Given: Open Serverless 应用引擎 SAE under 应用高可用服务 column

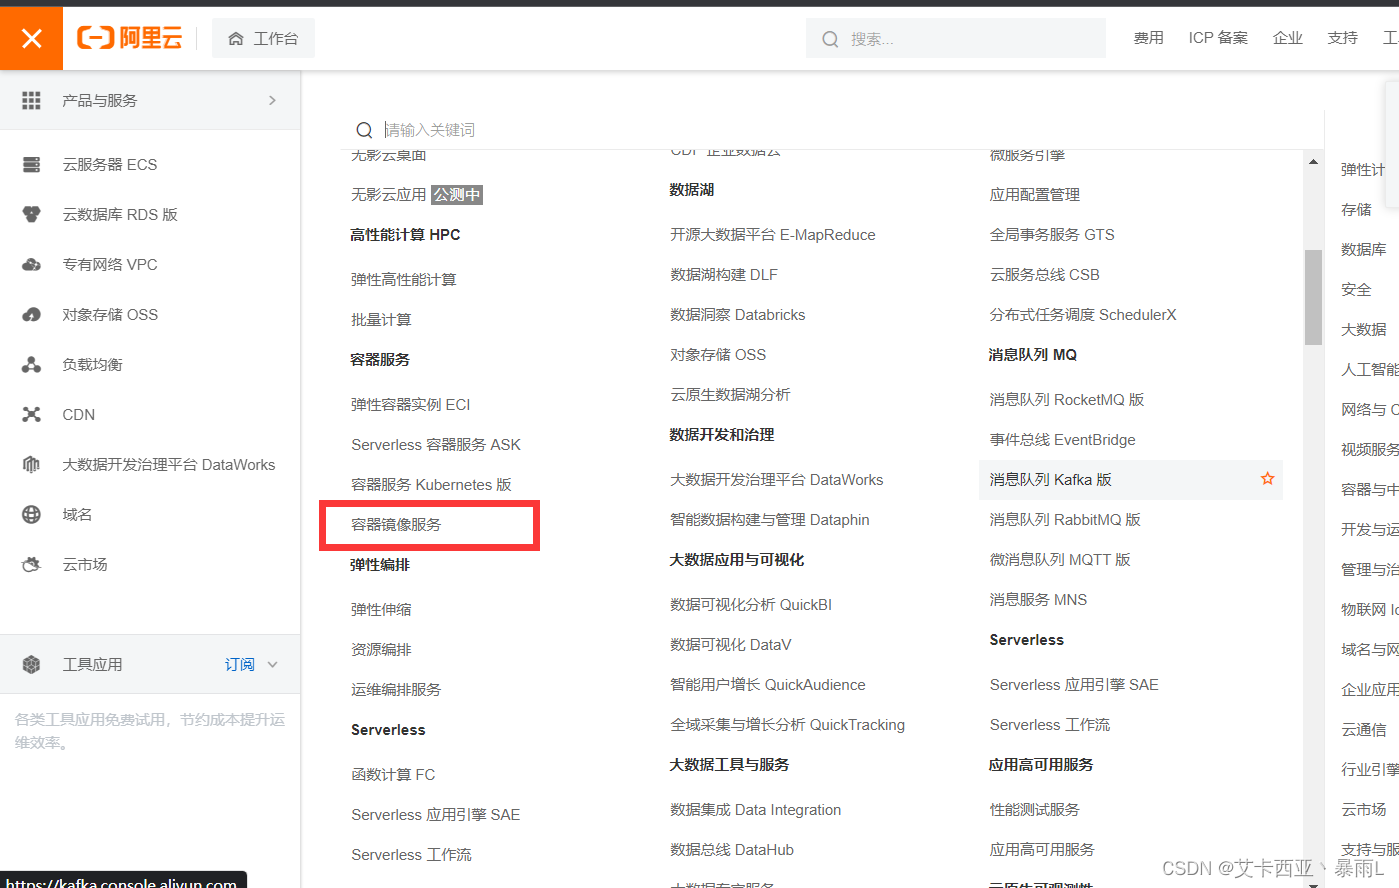Looking at the screenshot, I should pos(1074,684).
